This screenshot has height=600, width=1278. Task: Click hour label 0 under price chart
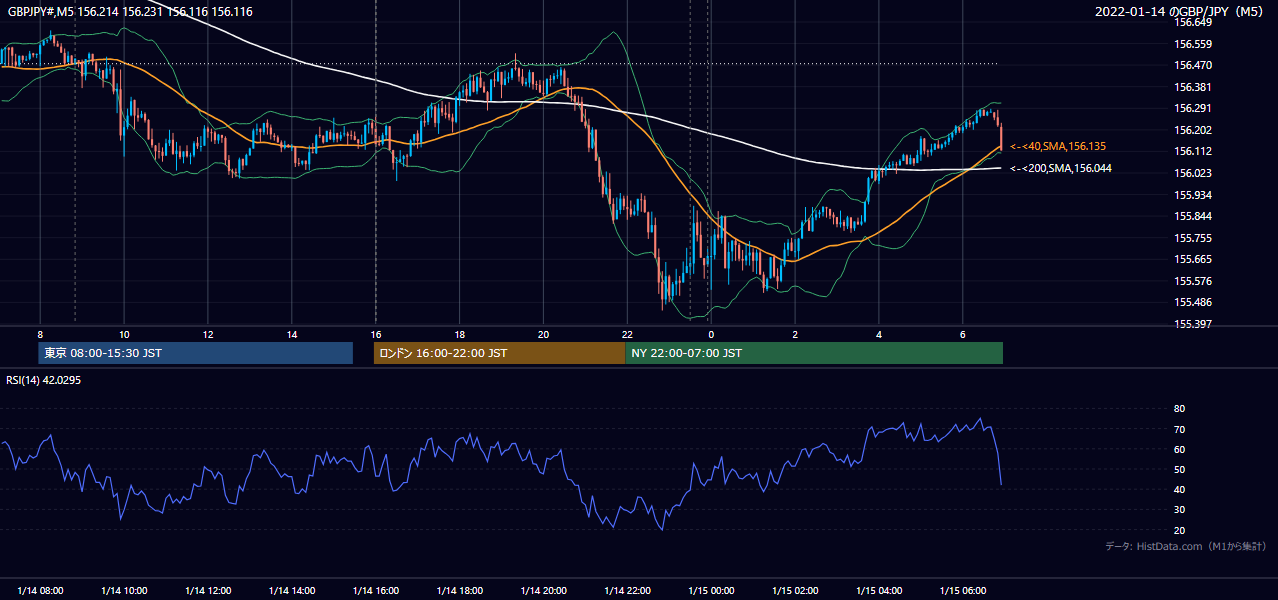tap(711, 334)
